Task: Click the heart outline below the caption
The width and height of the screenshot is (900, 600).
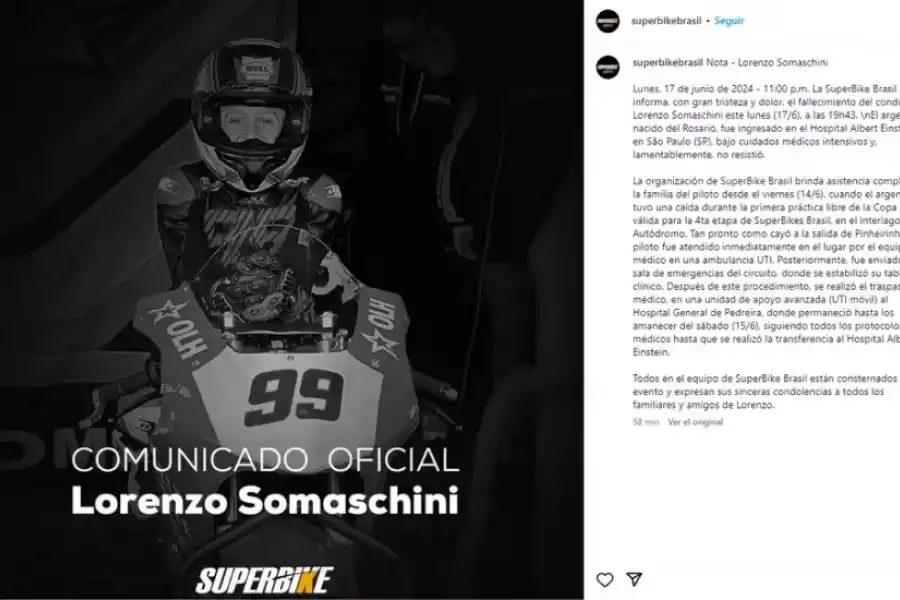Action: (x=605, y=578)
